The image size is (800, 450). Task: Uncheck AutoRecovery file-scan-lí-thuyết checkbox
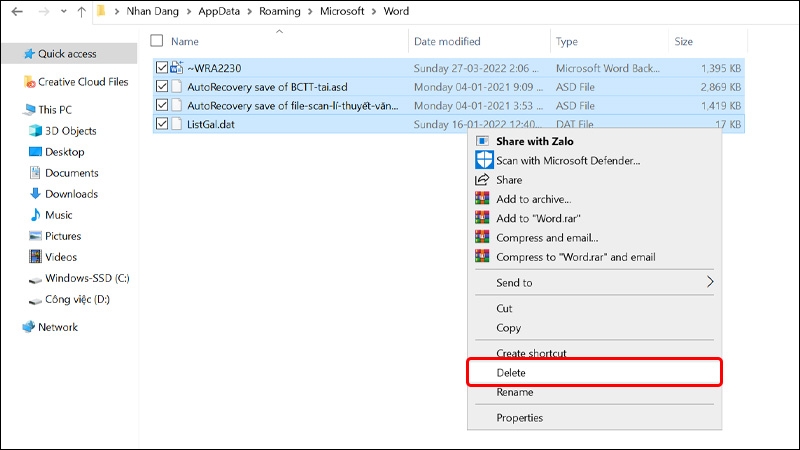click(x=162, y=106)
